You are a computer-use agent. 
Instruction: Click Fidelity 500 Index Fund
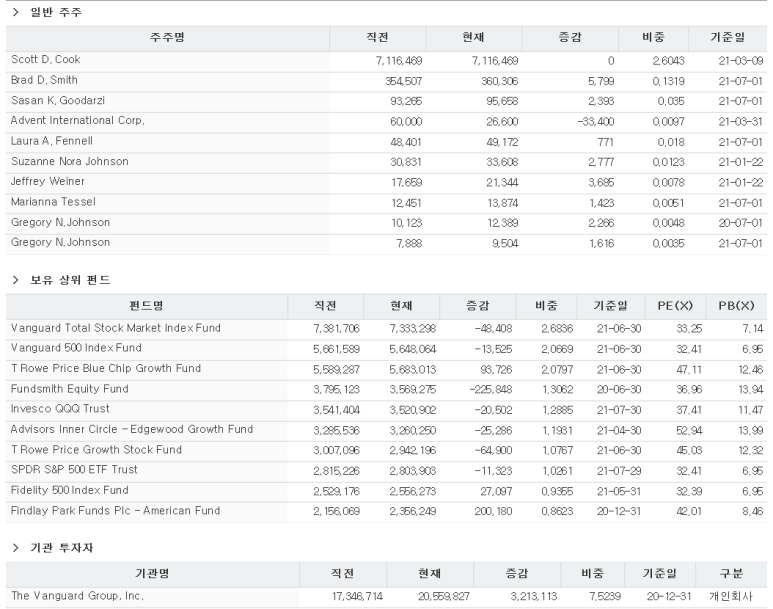point(70,490)
